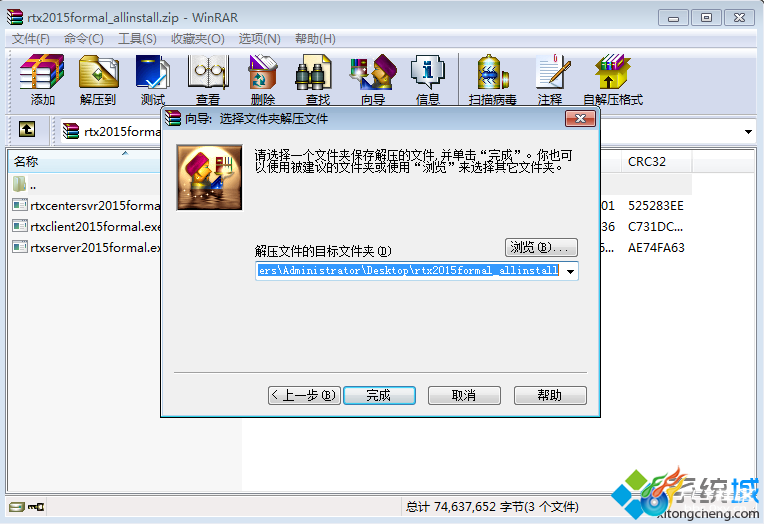Click the status bar drive icon

point(17,507)
